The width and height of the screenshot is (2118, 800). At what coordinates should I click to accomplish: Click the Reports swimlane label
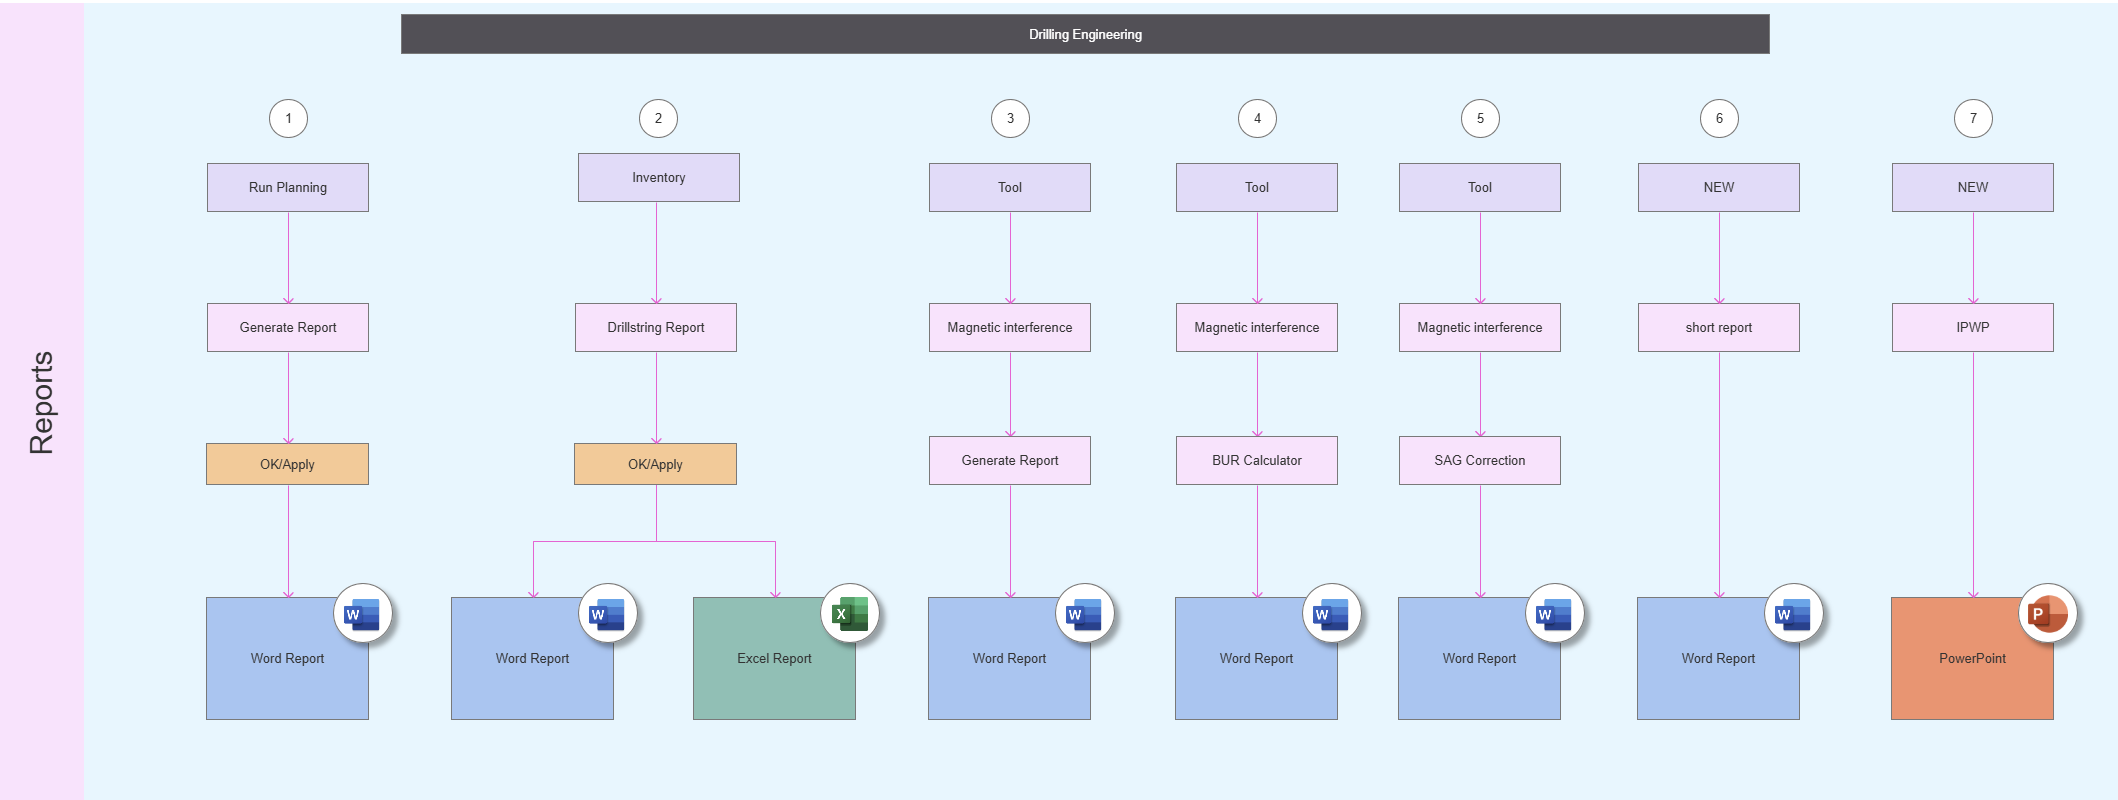click(x=41, y=402)
